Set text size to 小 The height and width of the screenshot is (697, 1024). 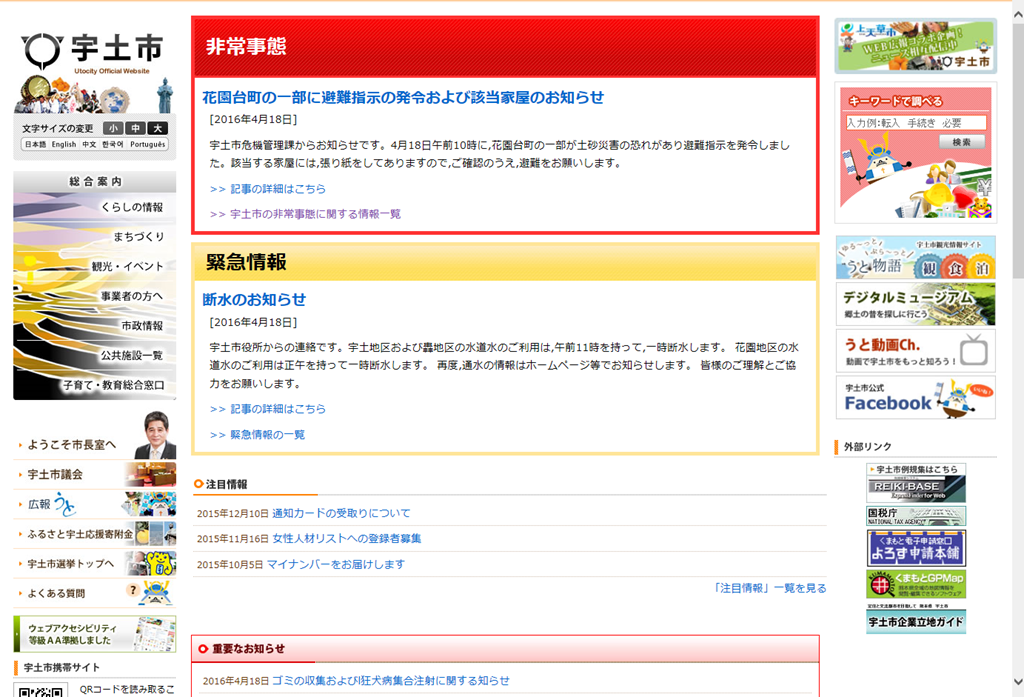(112, 128)
